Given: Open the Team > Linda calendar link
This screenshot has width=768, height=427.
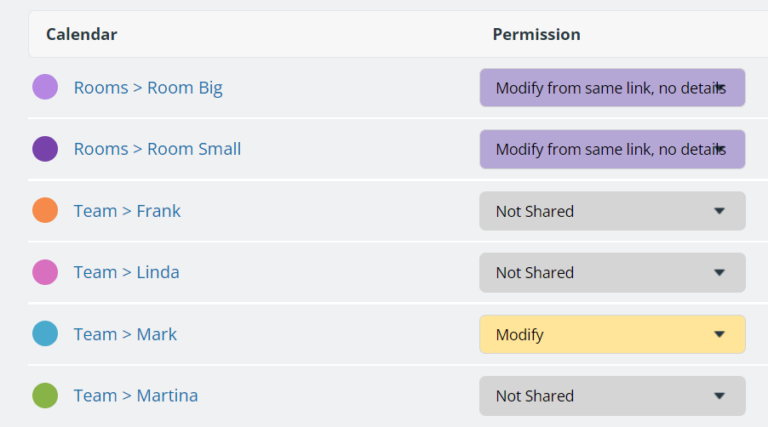Looking at the screenshot, I should click(x=126, y=272).
